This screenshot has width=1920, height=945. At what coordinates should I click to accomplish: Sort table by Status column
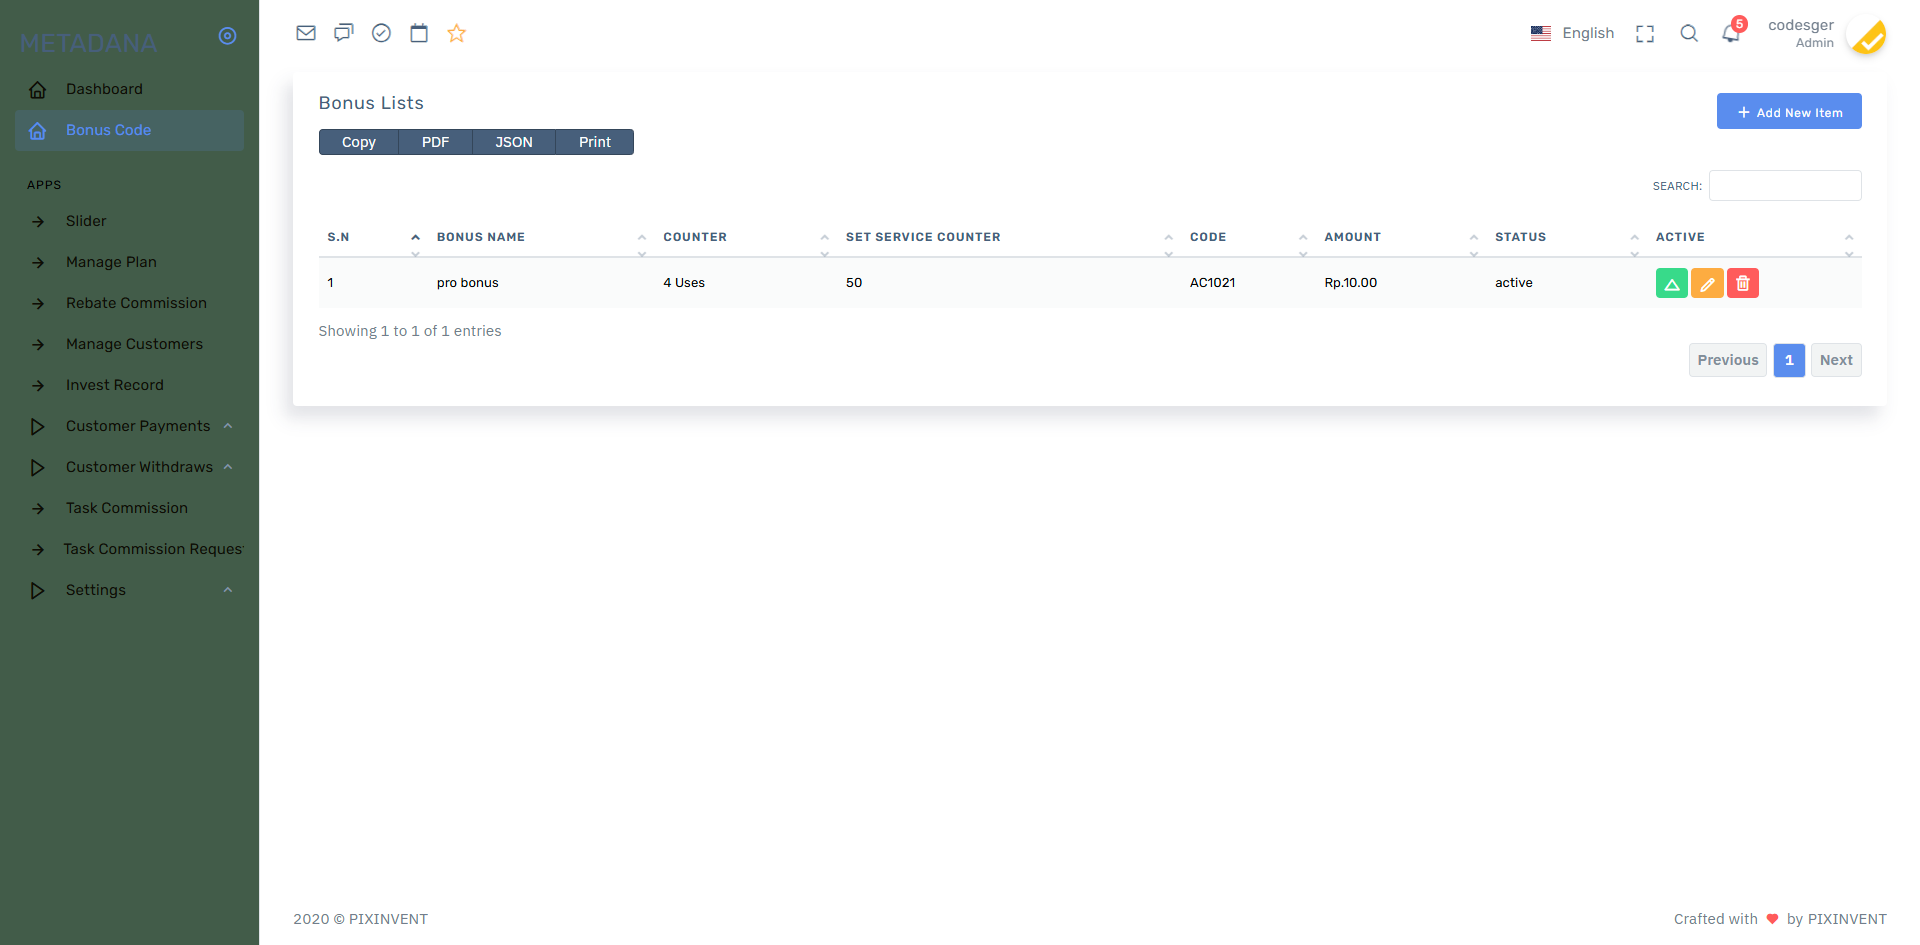[x=1567, y=237]
